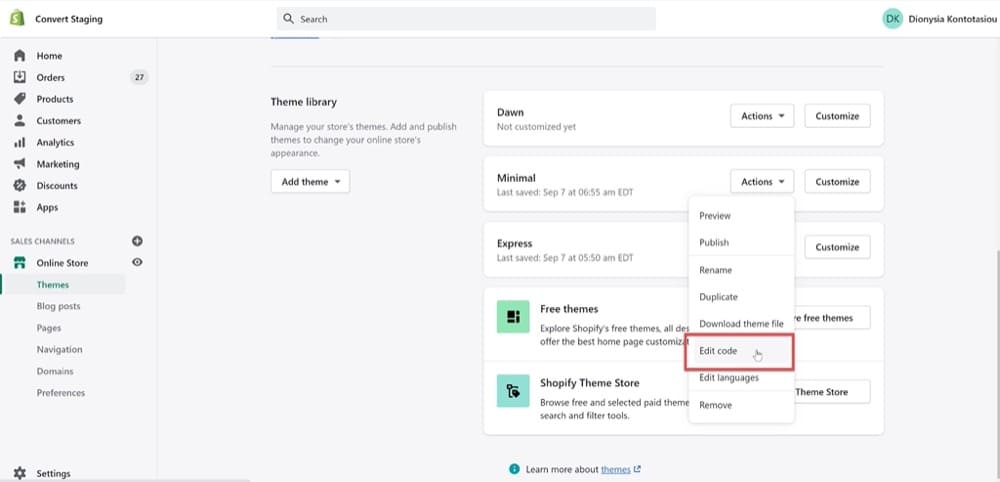Image resolution: width=1000 pixels, height=482 pixels.
Task: Expand the Add theme dropdown
Action: tap(310, 182)
